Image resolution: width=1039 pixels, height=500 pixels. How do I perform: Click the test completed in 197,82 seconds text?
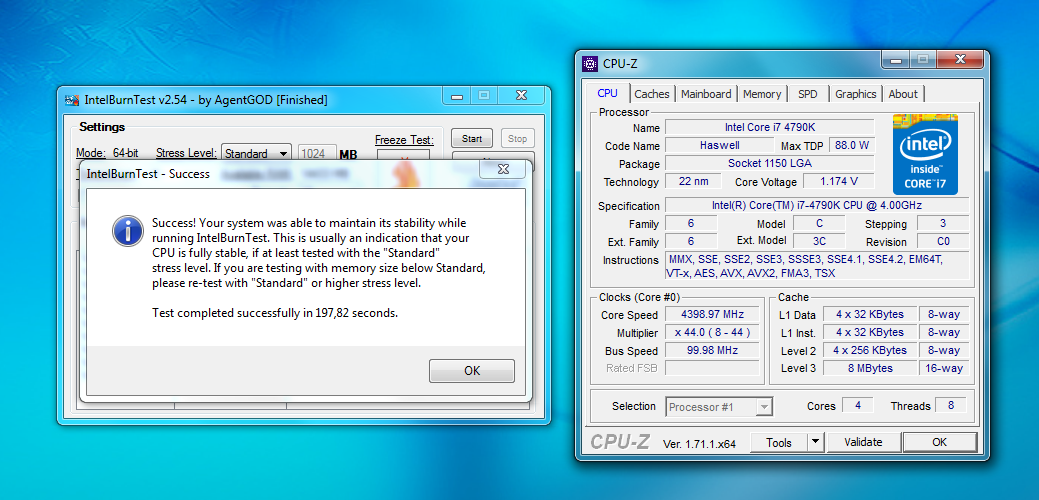275,313
